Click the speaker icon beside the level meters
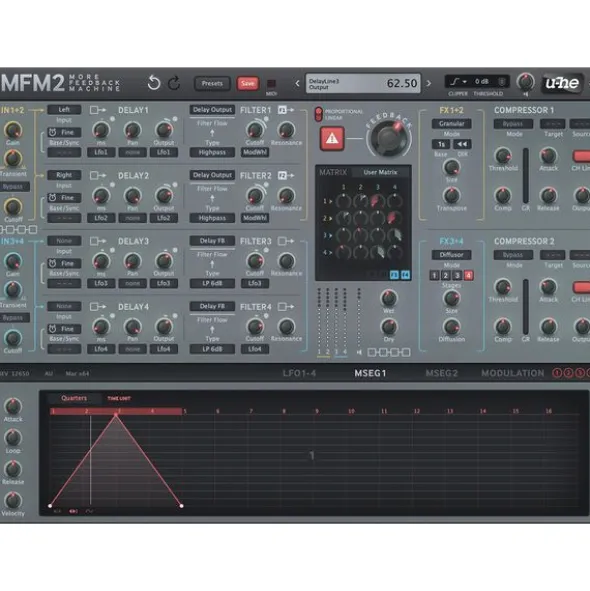This screenshot has height=591, width=590. [x=359, y=352]
